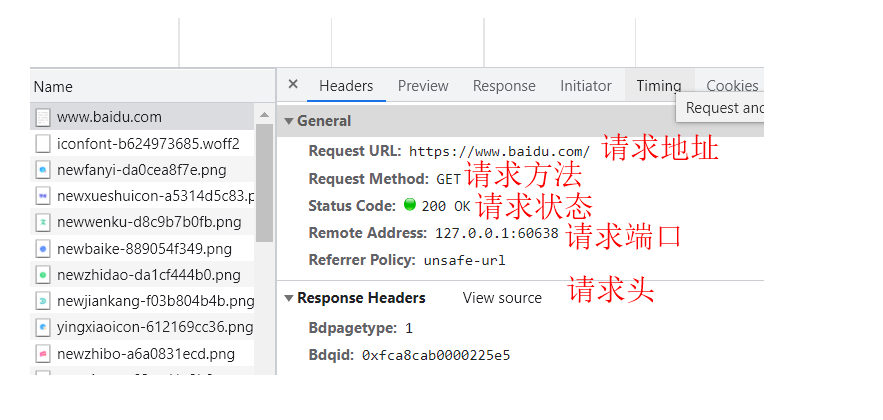
Task: Select newjiankang-f03b804b4b.png request
Action: [x=142, y=301]
